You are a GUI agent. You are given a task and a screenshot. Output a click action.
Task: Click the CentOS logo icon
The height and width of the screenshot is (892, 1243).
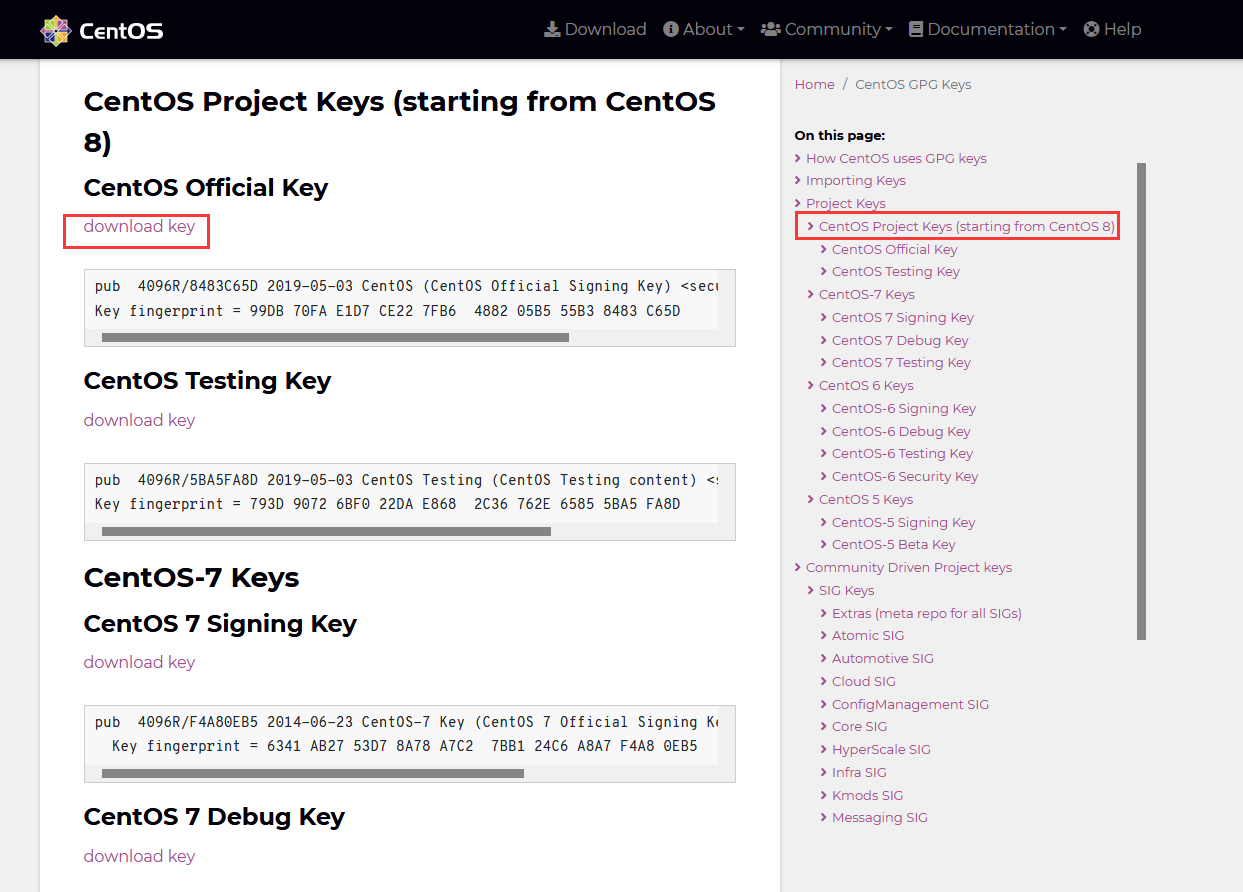56,30
